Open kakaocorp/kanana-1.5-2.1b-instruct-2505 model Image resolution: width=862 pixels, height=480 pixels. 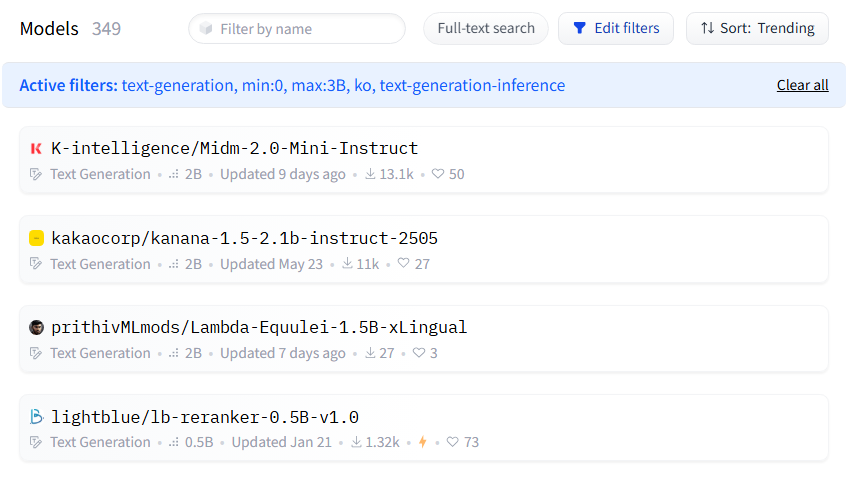coord(245,238)
